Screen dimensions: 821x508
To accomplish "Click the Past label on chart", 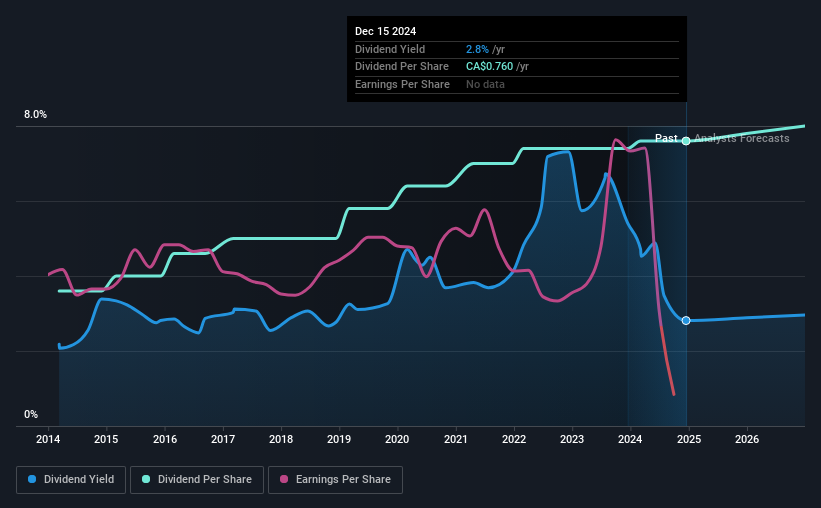I will [x=666, y=138].
